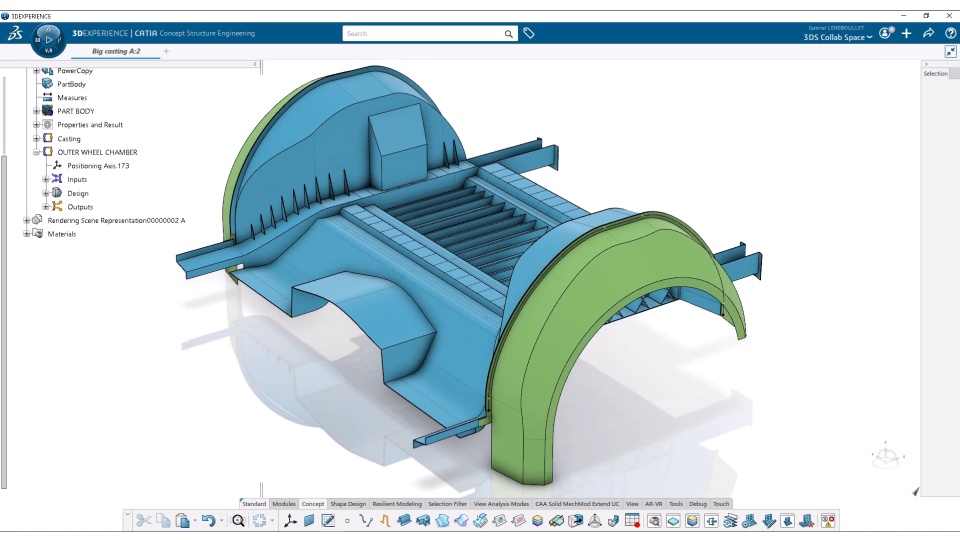Viewport: 960px width, 540px height.
Task: Click the plus Add icon in top bar
Action: tap(907, 34)
